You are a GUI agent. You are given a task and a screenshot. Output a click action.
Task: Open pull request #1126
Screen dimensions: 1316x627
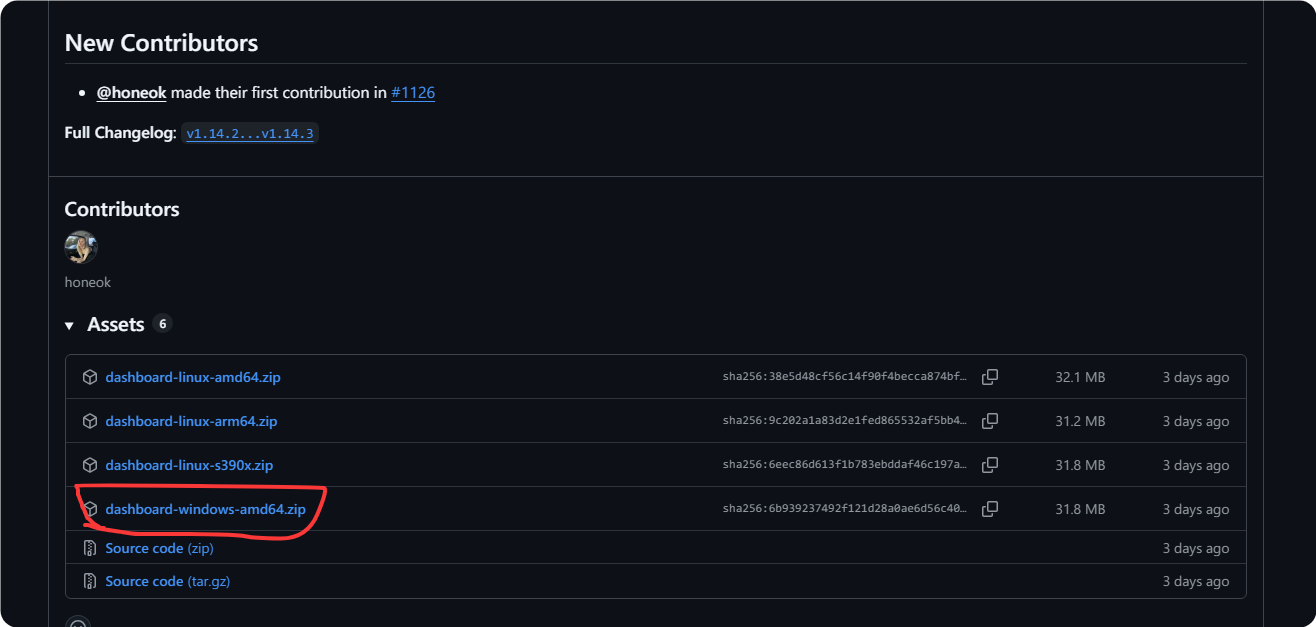tap(413, 93)
